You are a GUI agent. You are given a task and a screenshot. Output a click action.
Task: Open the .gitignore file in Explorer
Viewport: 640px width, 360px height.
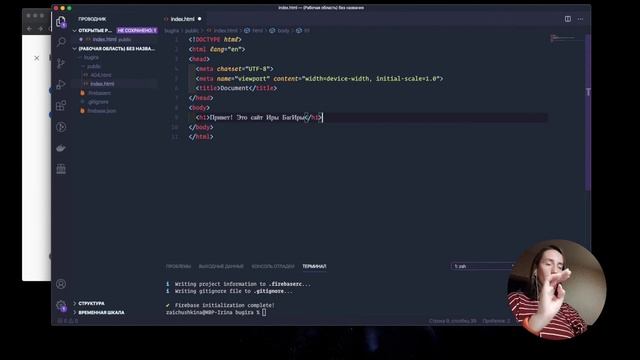(98, 102)
